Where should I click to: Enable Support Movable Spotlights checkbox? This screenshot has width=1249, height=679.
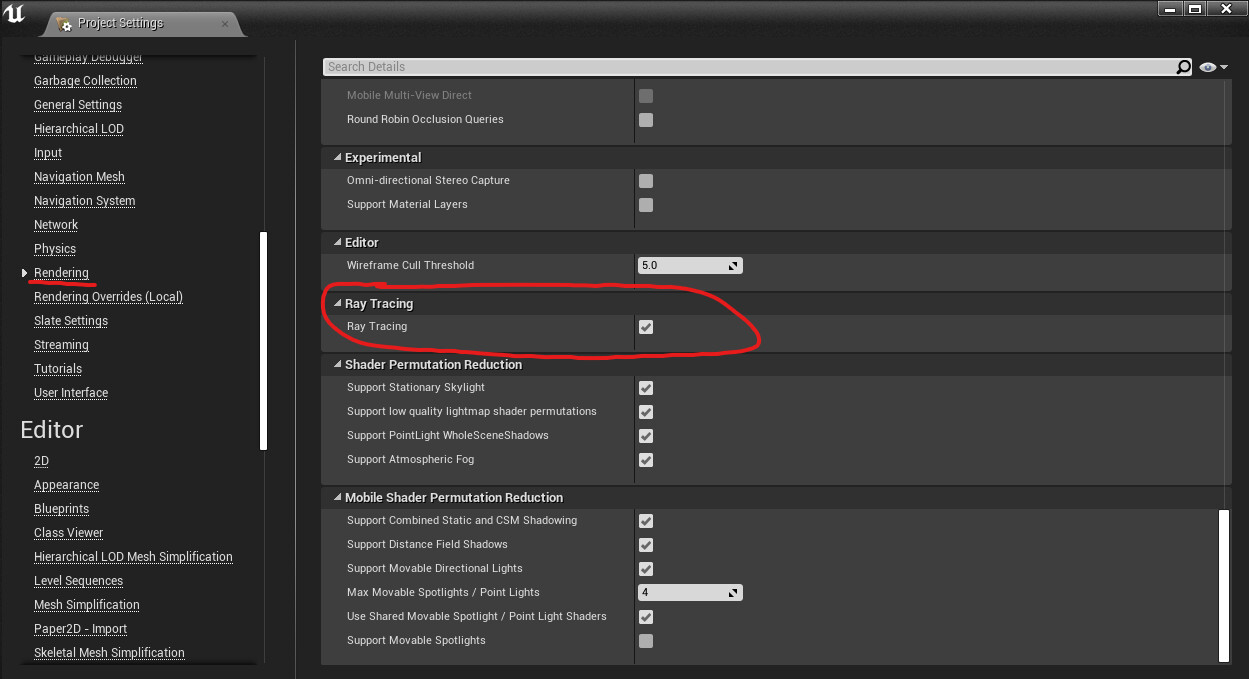pyautogui.click(x=646, y=641)
